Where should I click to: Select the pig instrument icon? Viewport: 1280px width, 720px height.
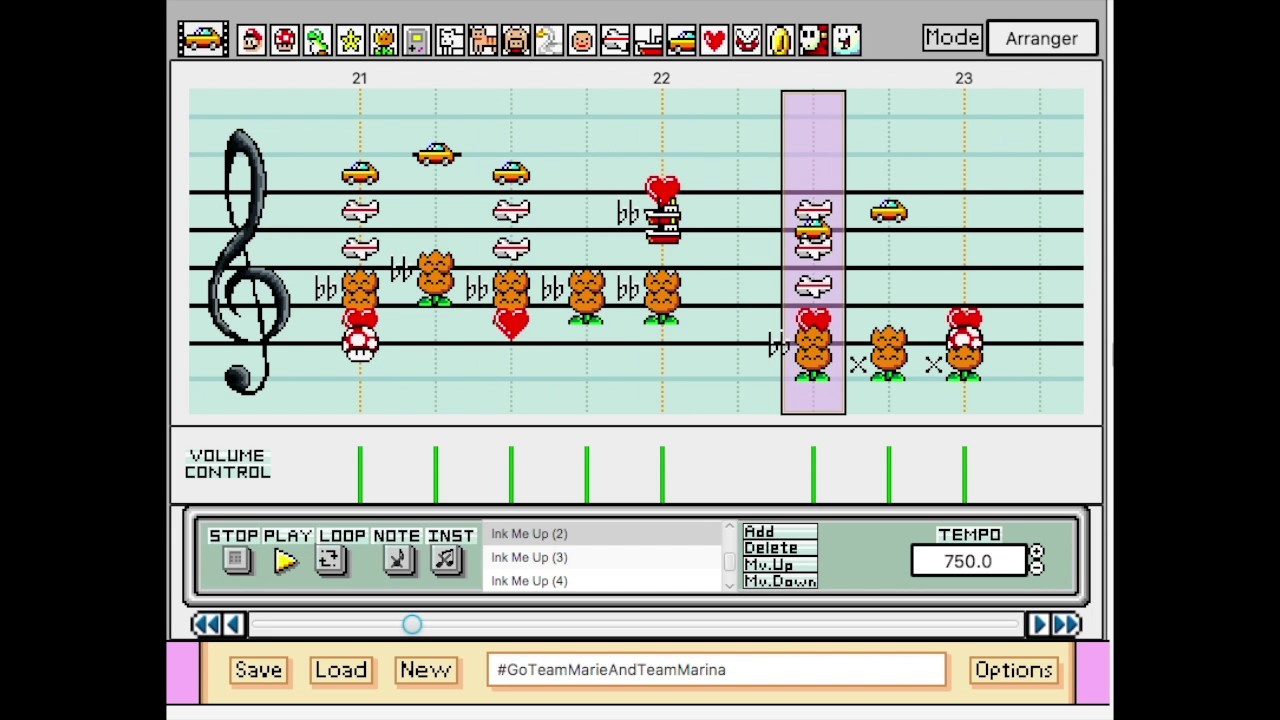[x=516, y=41]
